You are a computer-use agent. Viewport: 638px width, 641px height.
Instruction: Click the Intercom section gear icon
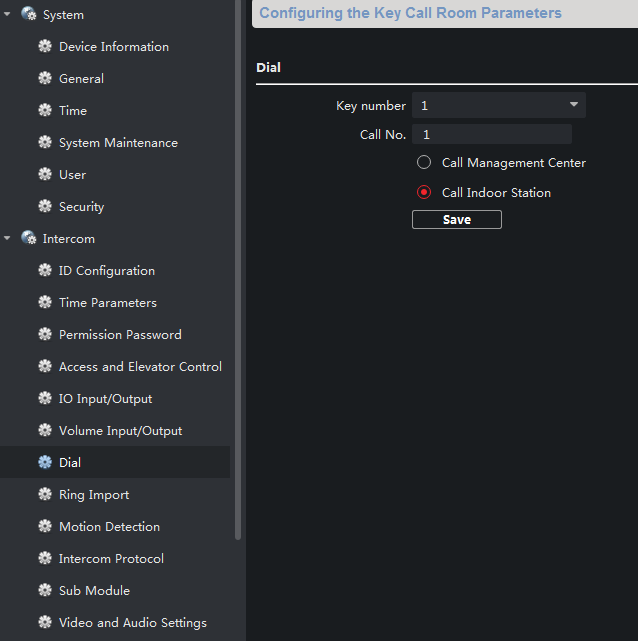[29, 239]
